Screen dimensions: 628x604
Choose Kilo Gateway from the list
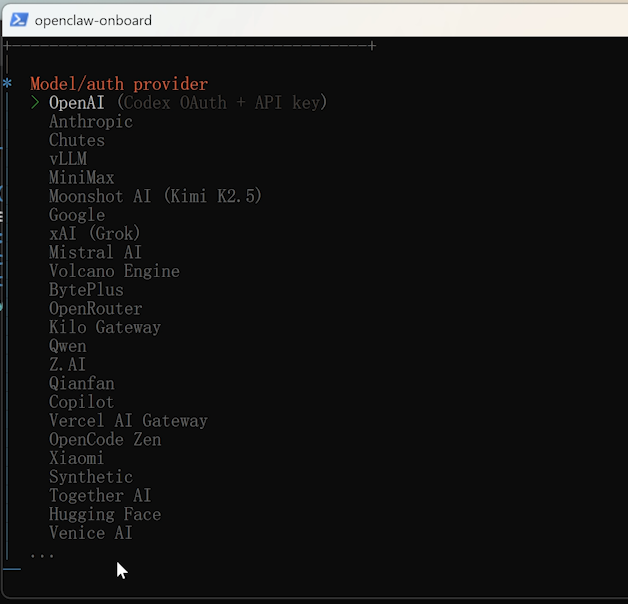(x=105, y=327)
